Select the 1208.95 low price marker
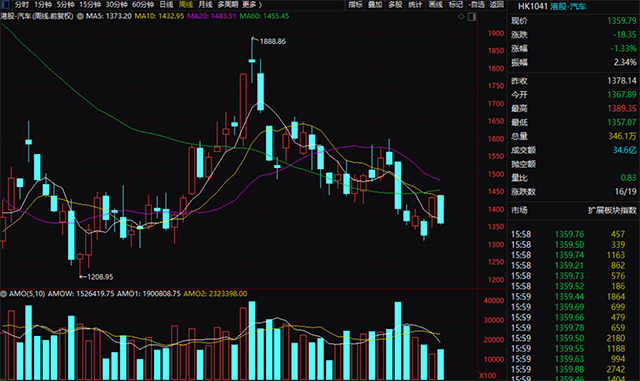Image resolution: width=640 pixels, height=381 pixels. 100,276
